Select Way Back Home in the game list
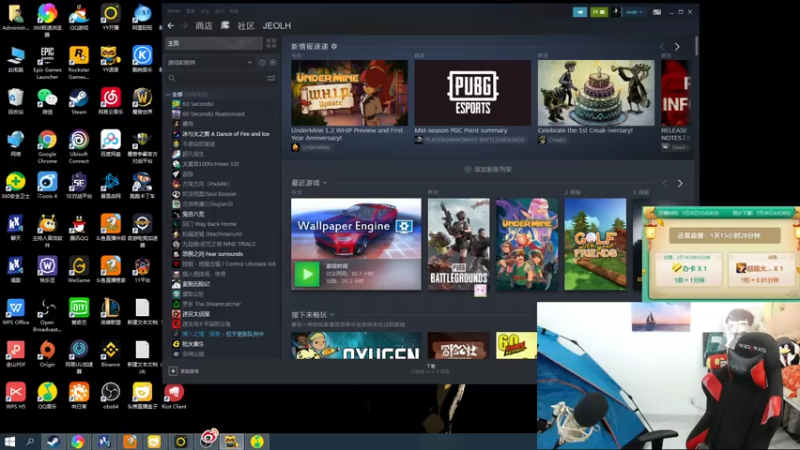800x450 pixels. [x=209, y=224]
